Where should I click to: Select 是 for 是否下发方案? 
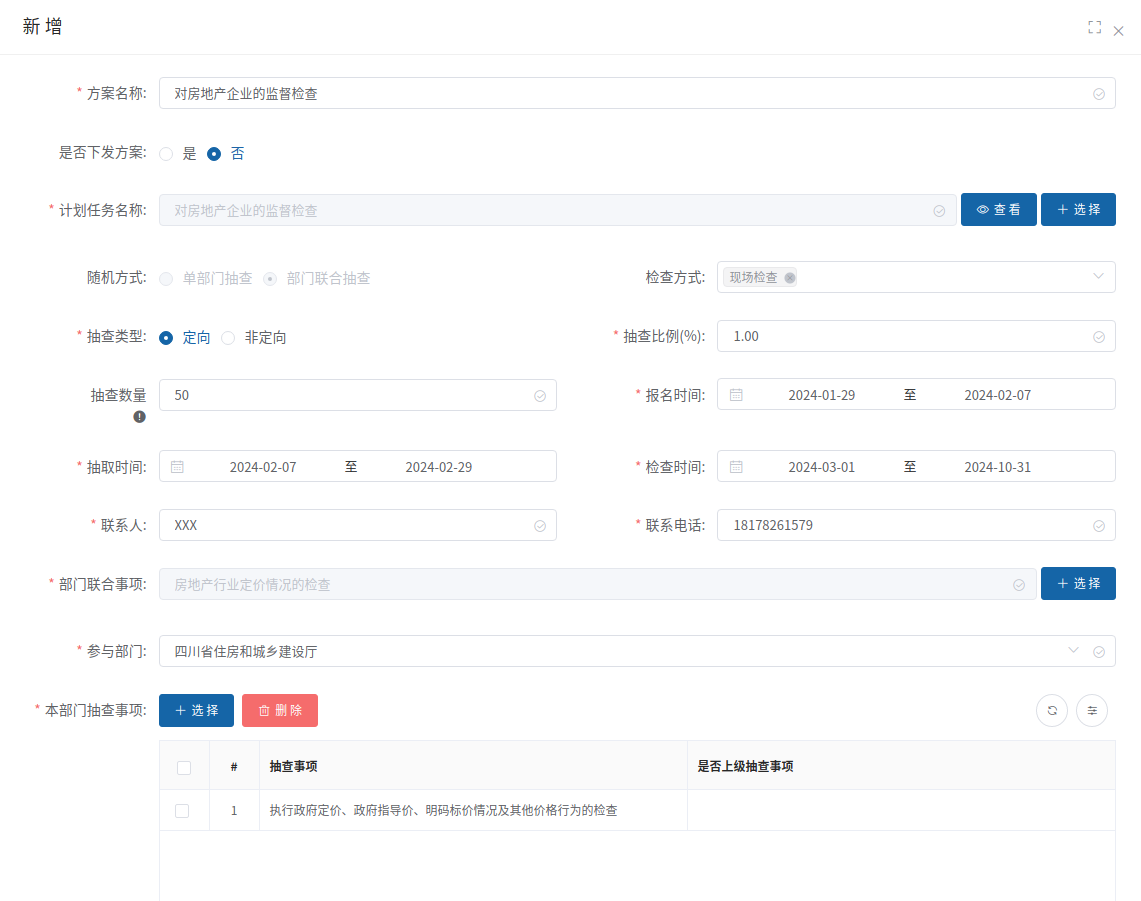167,154
